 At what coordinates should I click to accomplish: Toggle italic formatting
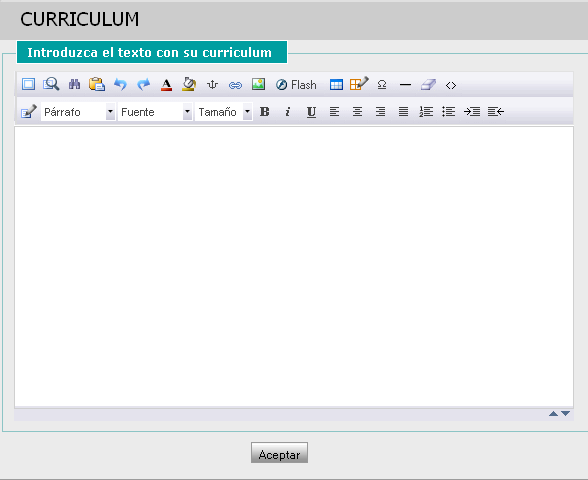click(x=288, y=112)
